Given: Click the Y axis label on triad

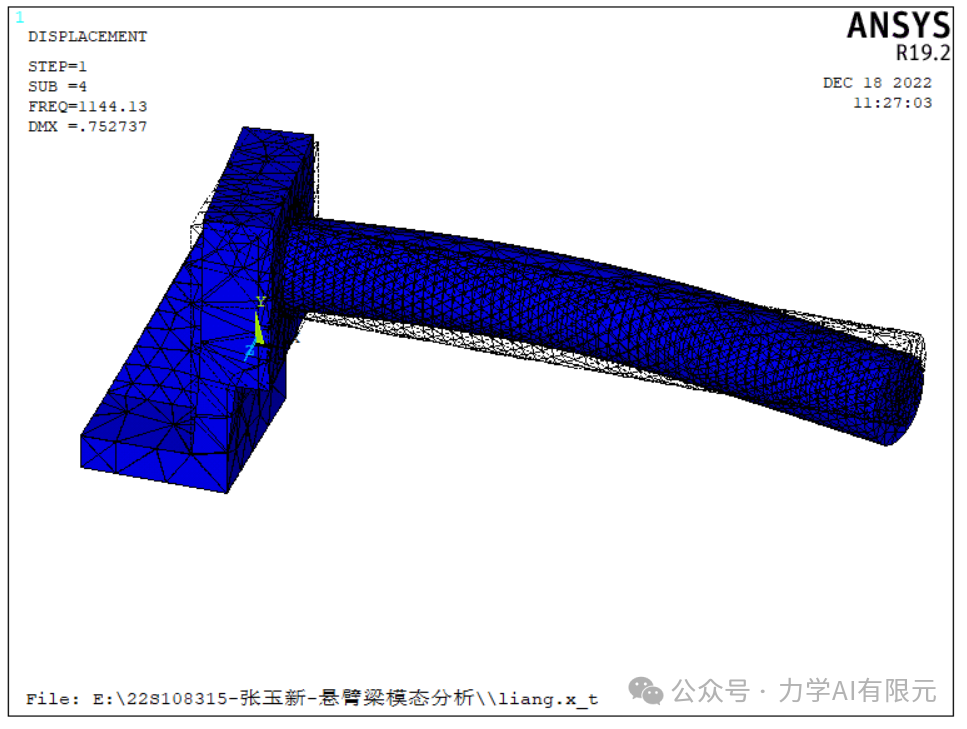Looking at the screenshot, I should point(261,302).
